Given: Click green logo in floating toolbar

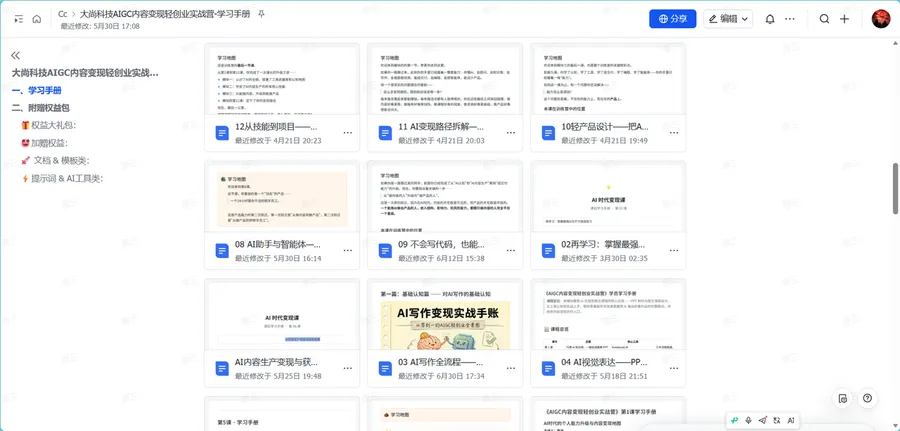Looking at the screenshot, I should tap(734, 421).
